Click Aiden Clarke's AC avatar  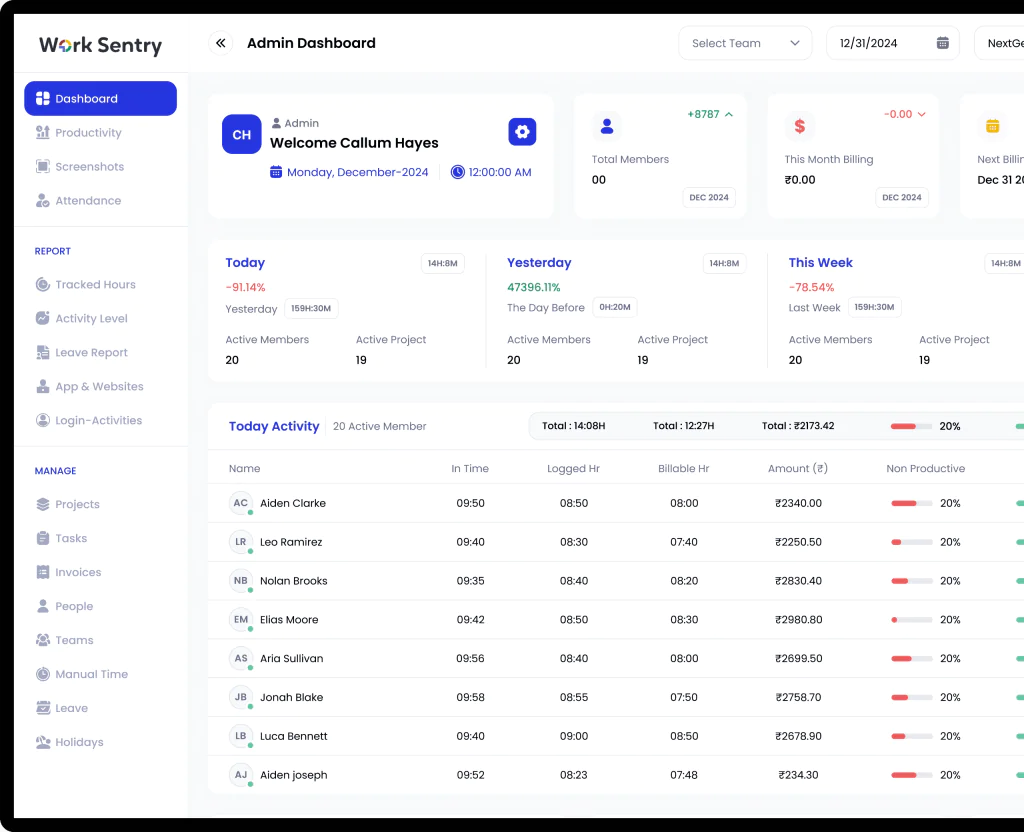pos(240,503)
